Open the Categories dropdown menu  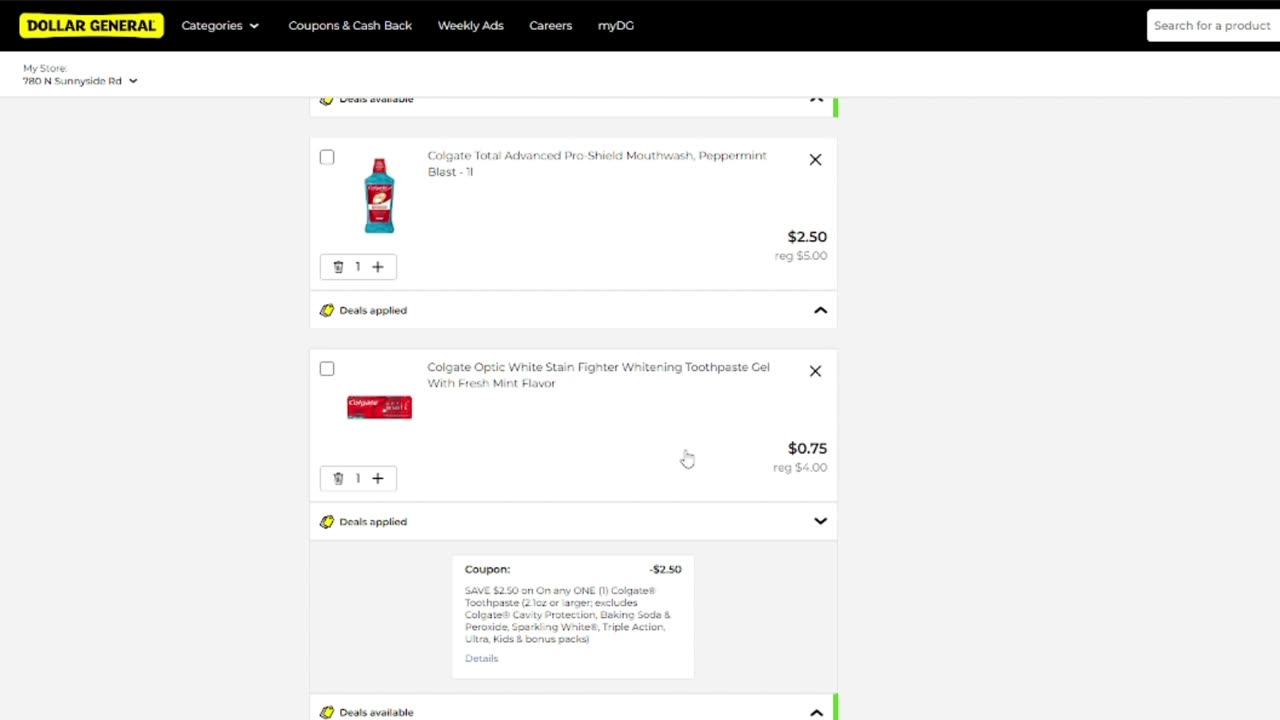pos(220,26)
